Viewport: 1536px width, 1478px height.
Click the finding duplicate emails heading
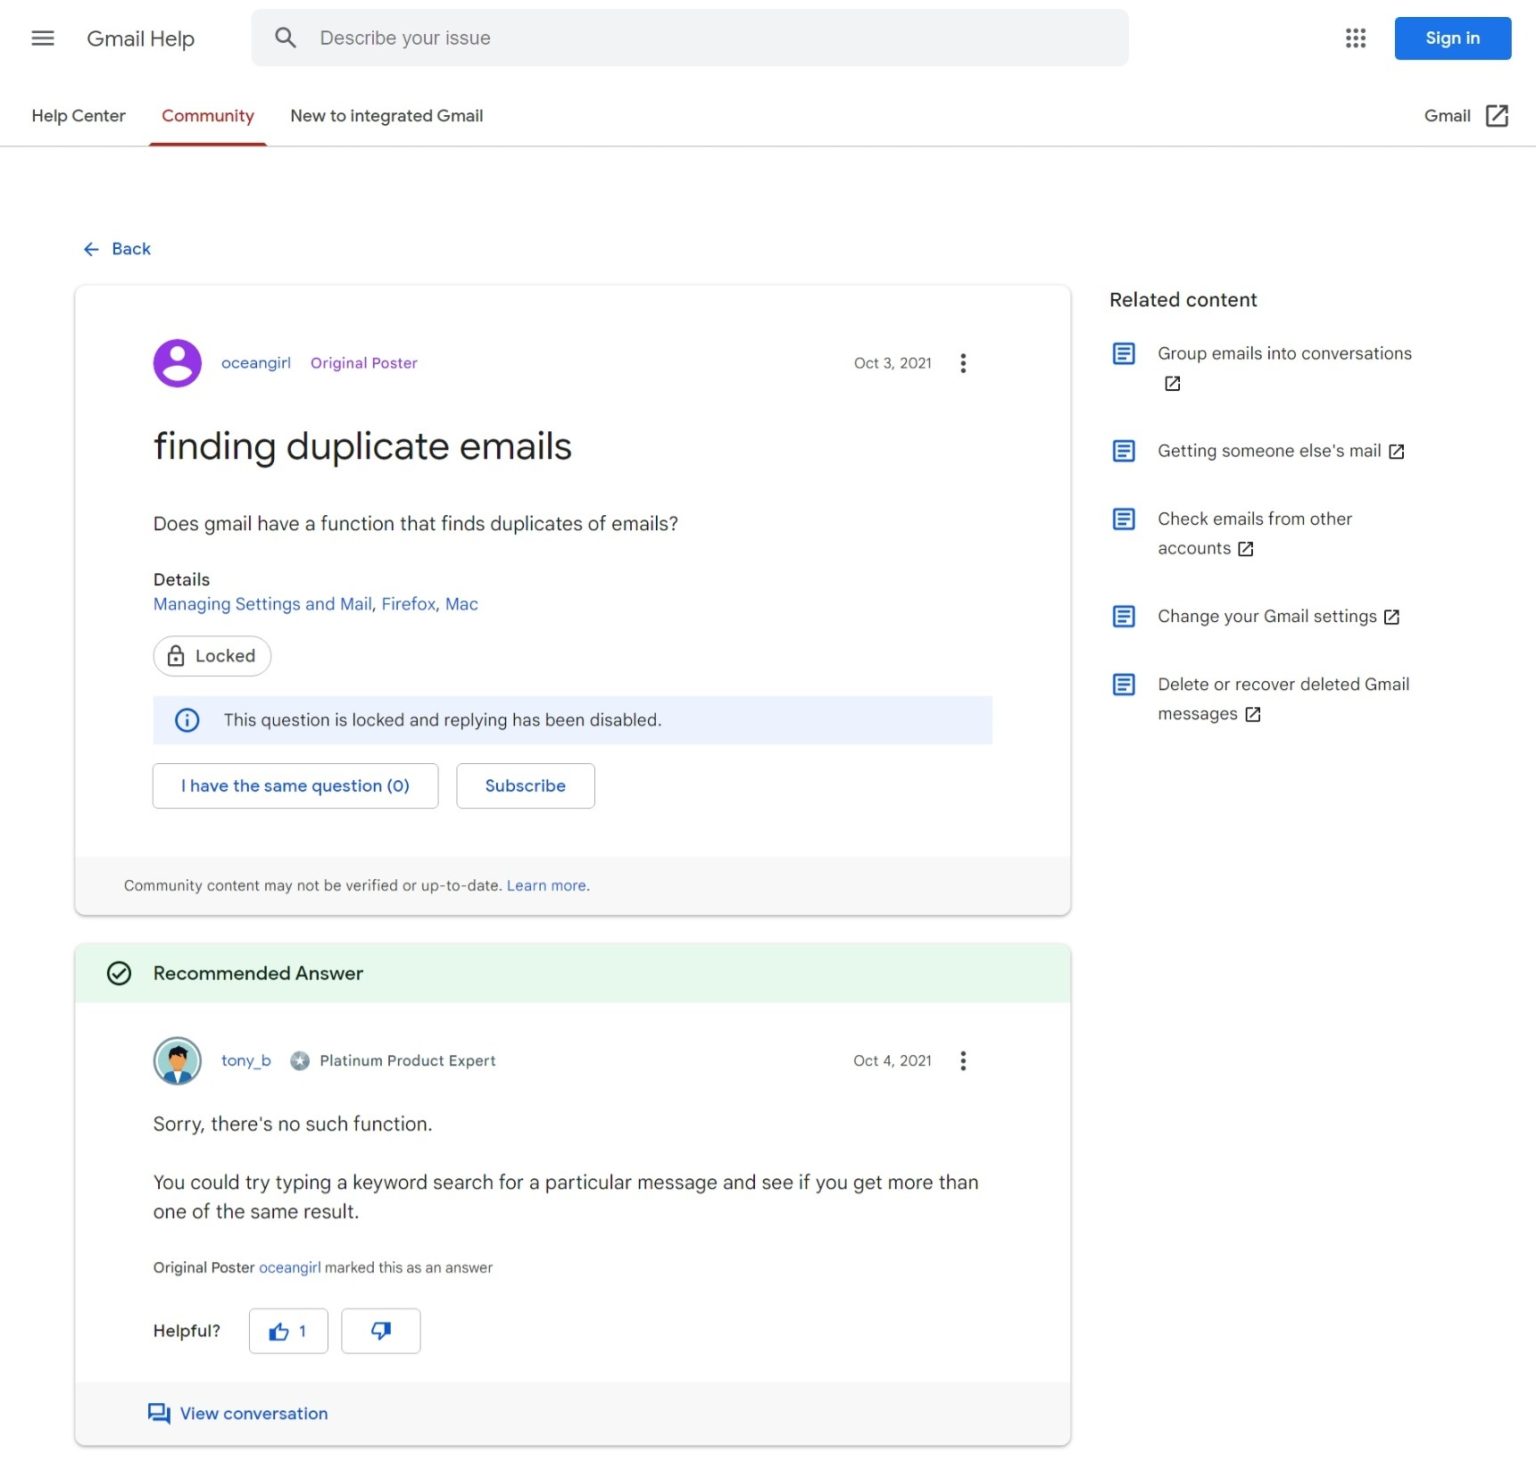(x=362, y=446)
